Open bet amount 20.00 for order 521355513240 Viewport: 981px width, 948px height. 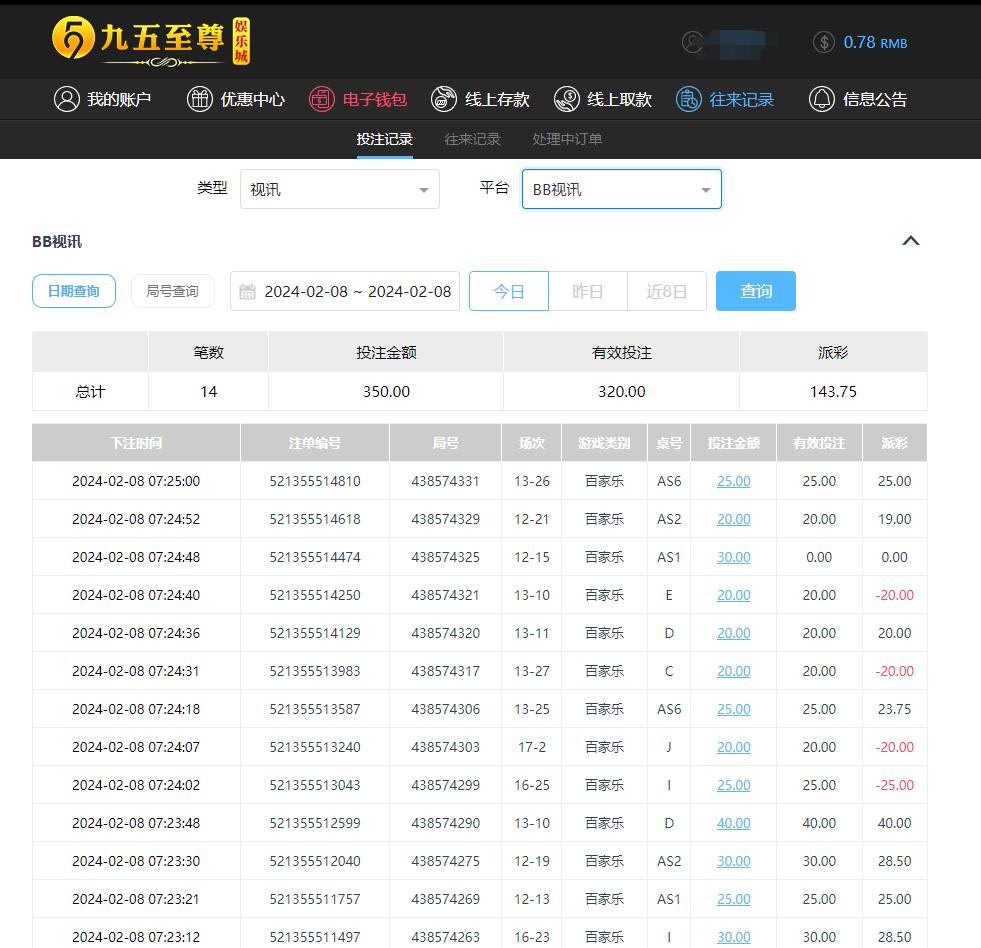(733, 747)
